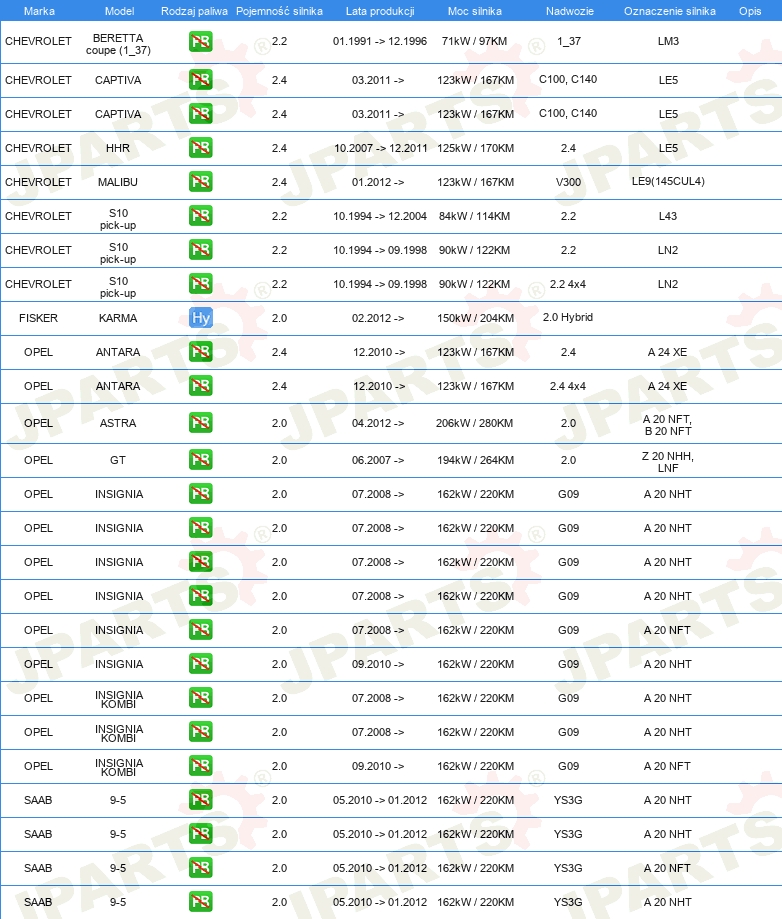Click the Marka column header
Screen dimensions: 782x919
coord(39,11)
